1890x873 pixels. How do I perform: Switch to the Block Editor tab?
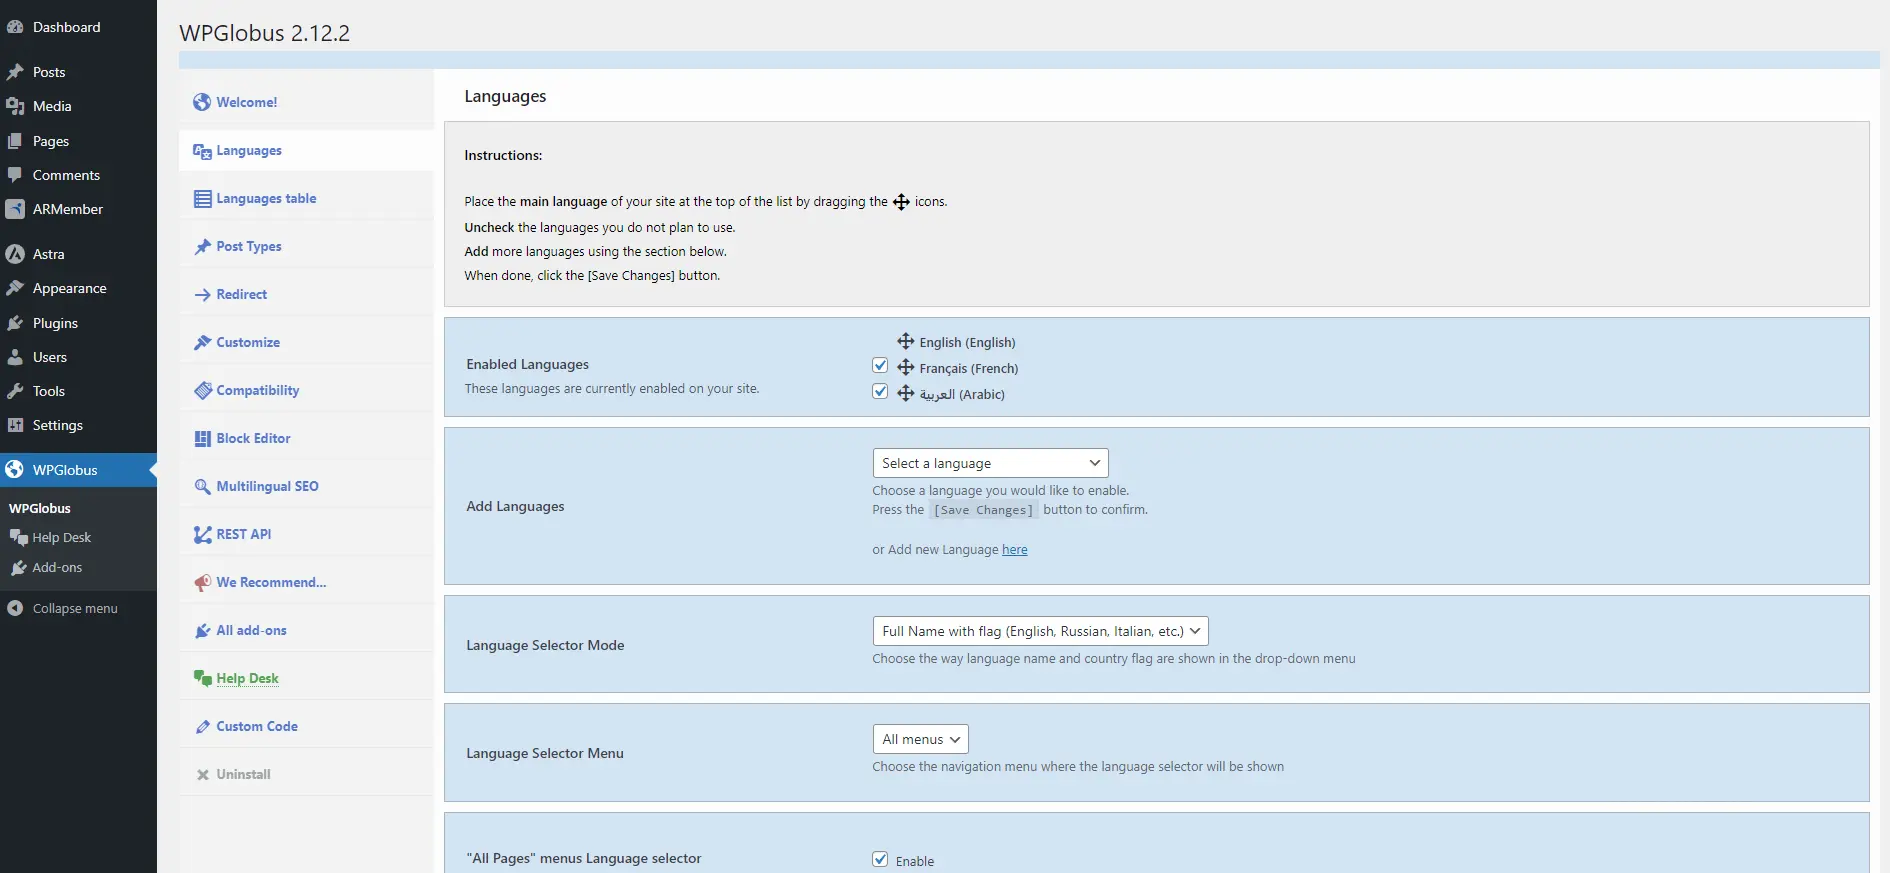click(x=306, y=438)
